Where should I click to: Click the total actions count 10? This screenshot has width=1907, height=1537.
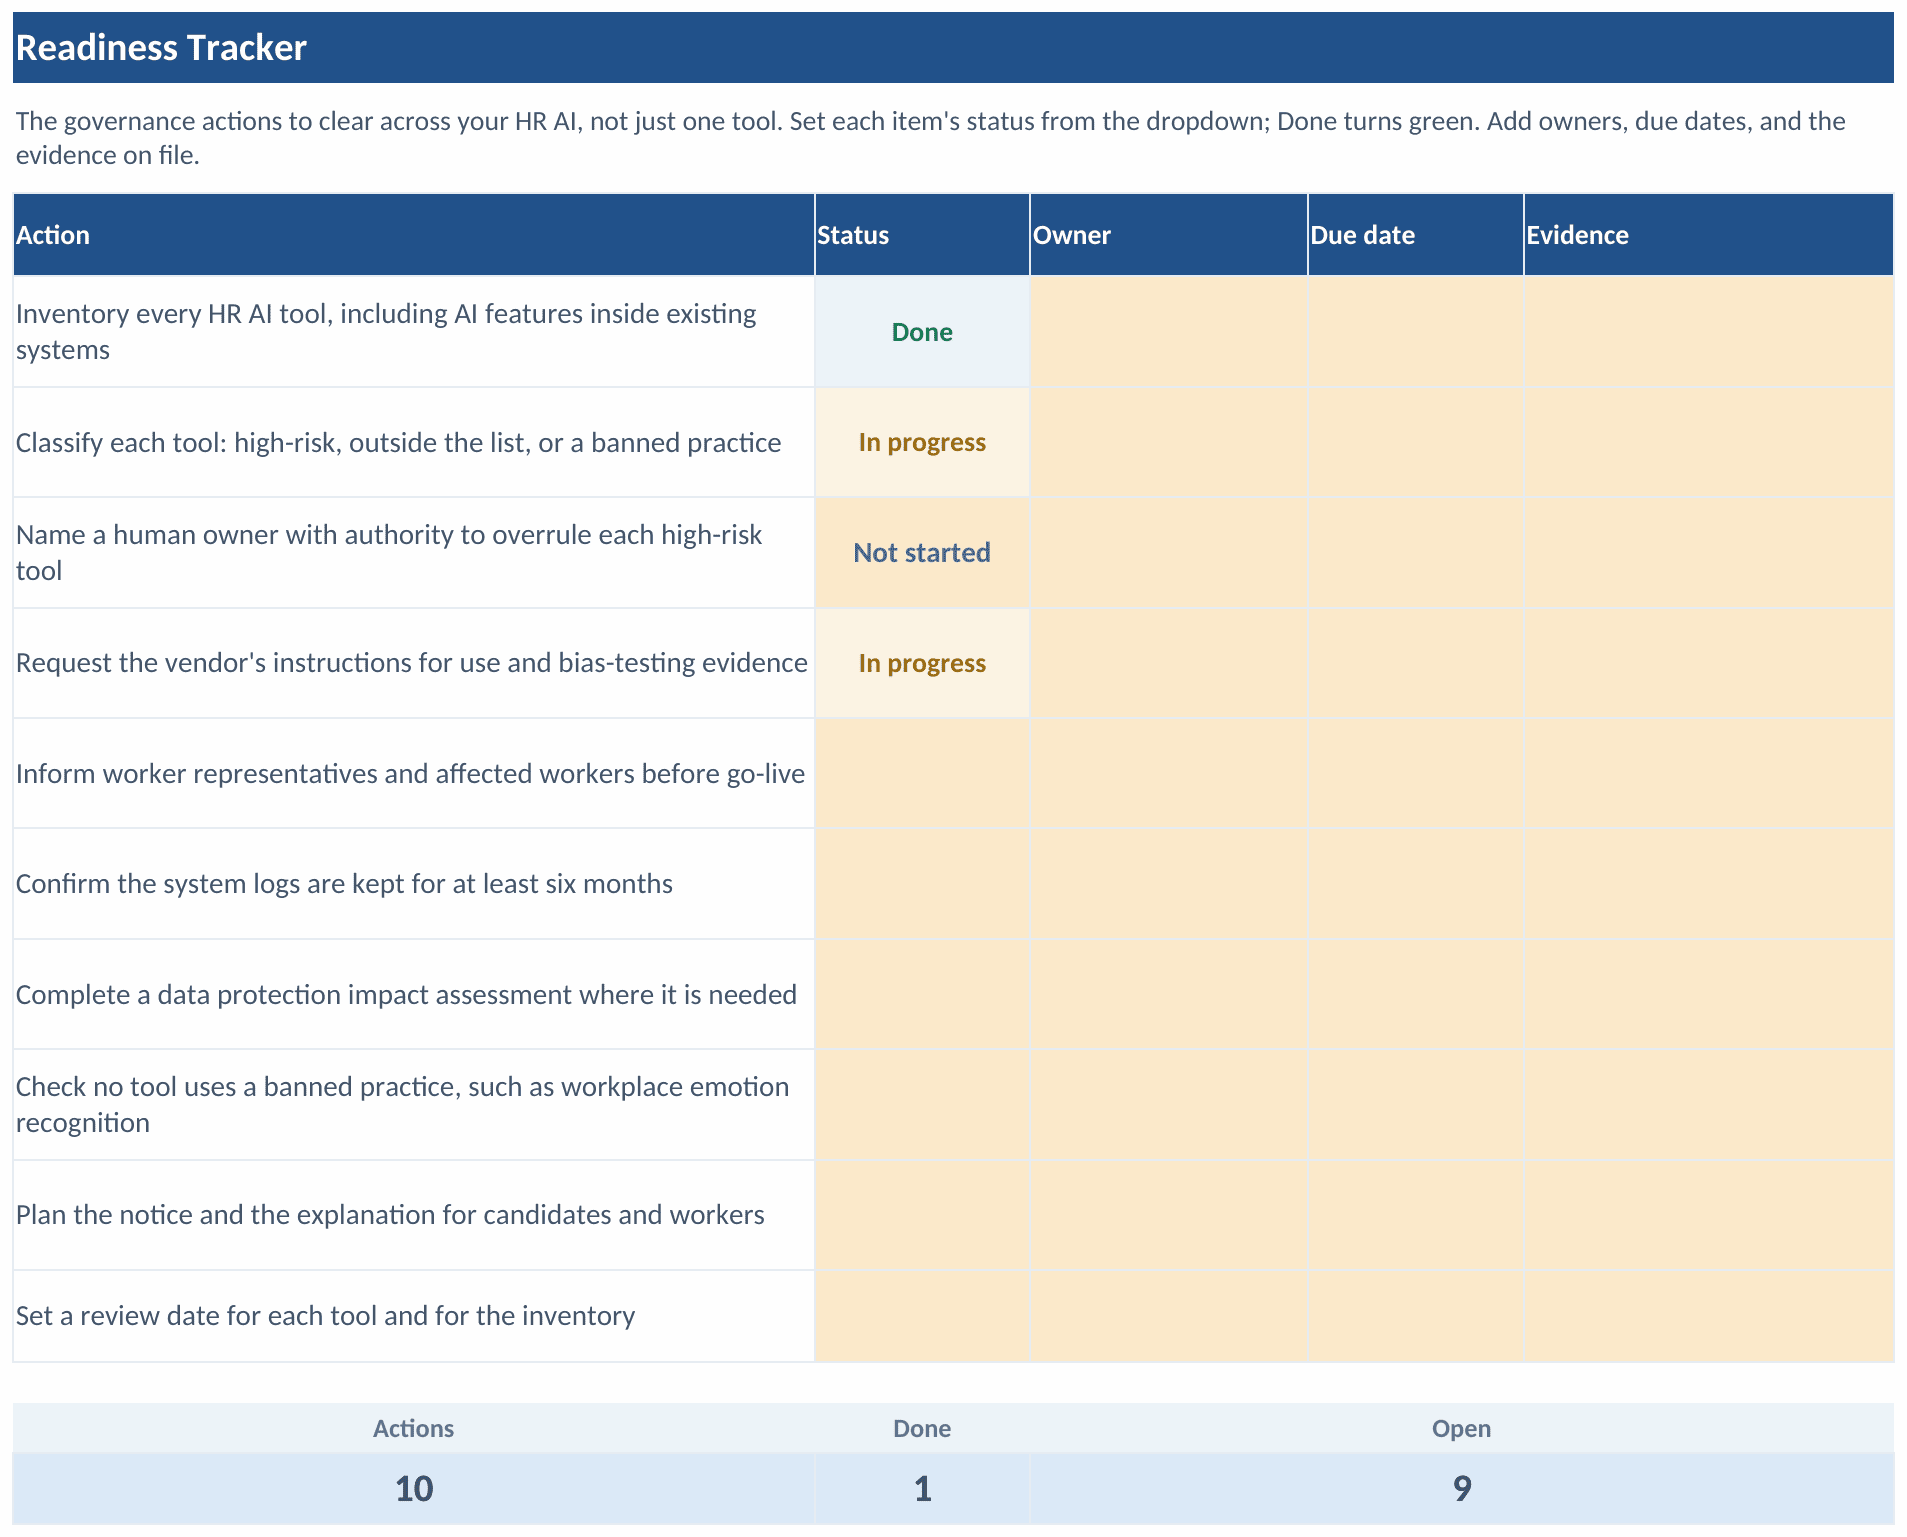tap(414, 1489)
